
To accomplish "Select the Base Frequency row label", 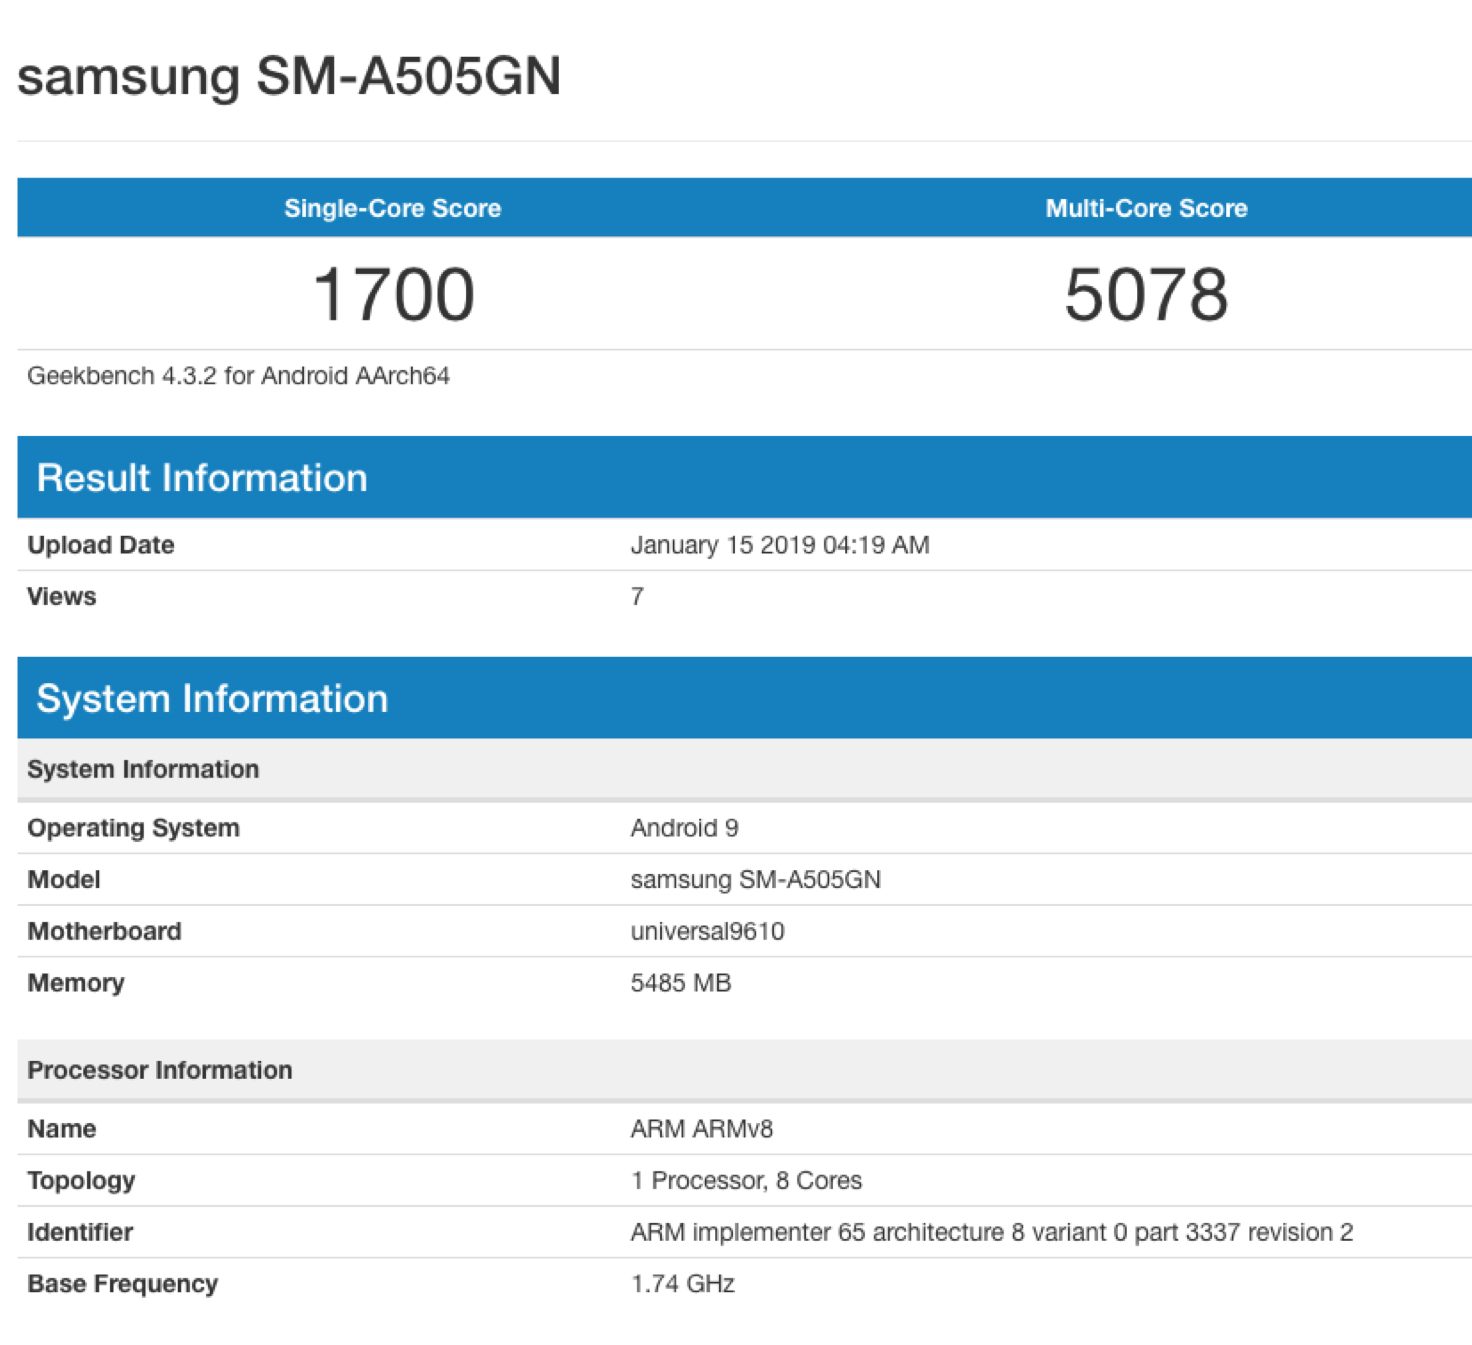I will pyautogui.click(x=123, y=1284).
